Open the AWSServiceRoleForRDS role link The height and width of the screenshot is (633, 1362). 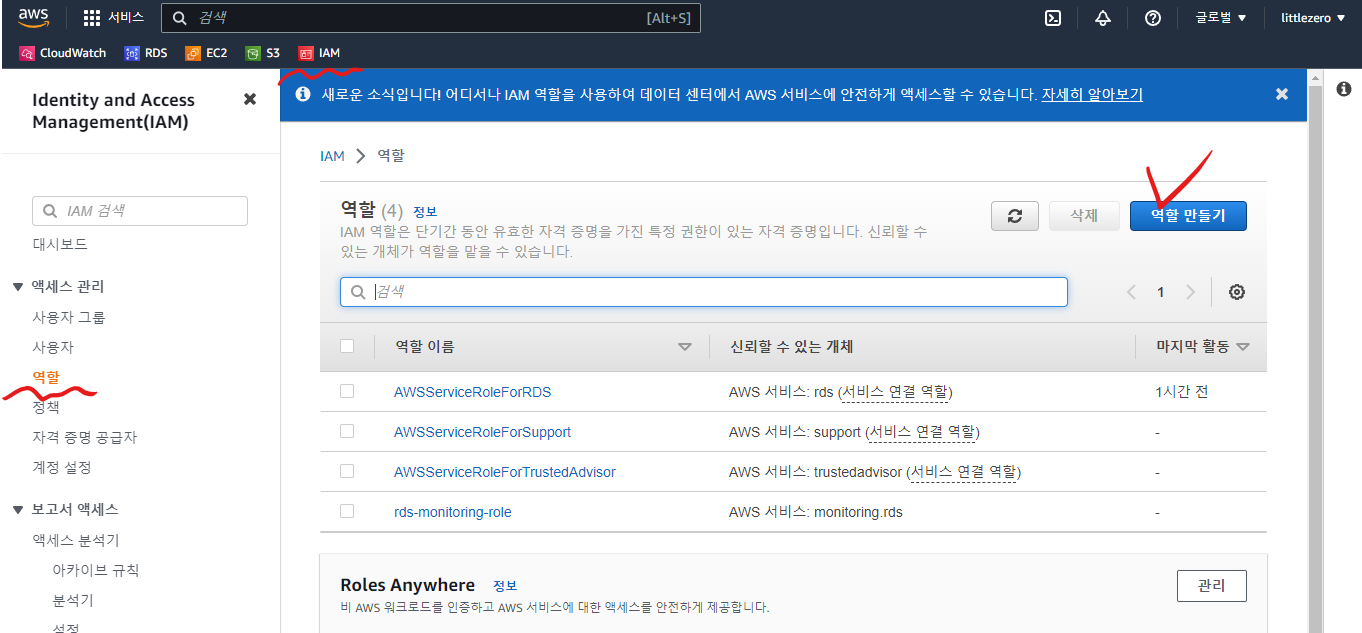click(473, 392)
